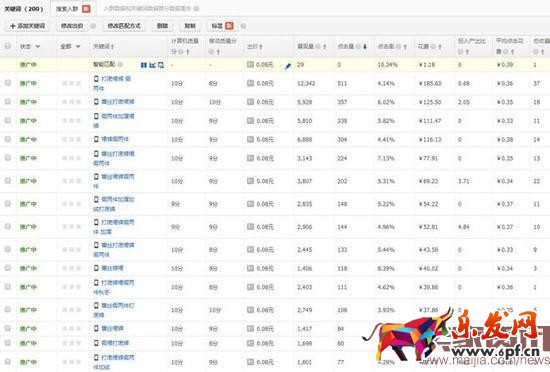Click the 标签 button
This screenshot has height=372, width=550.
click(222, 26)
